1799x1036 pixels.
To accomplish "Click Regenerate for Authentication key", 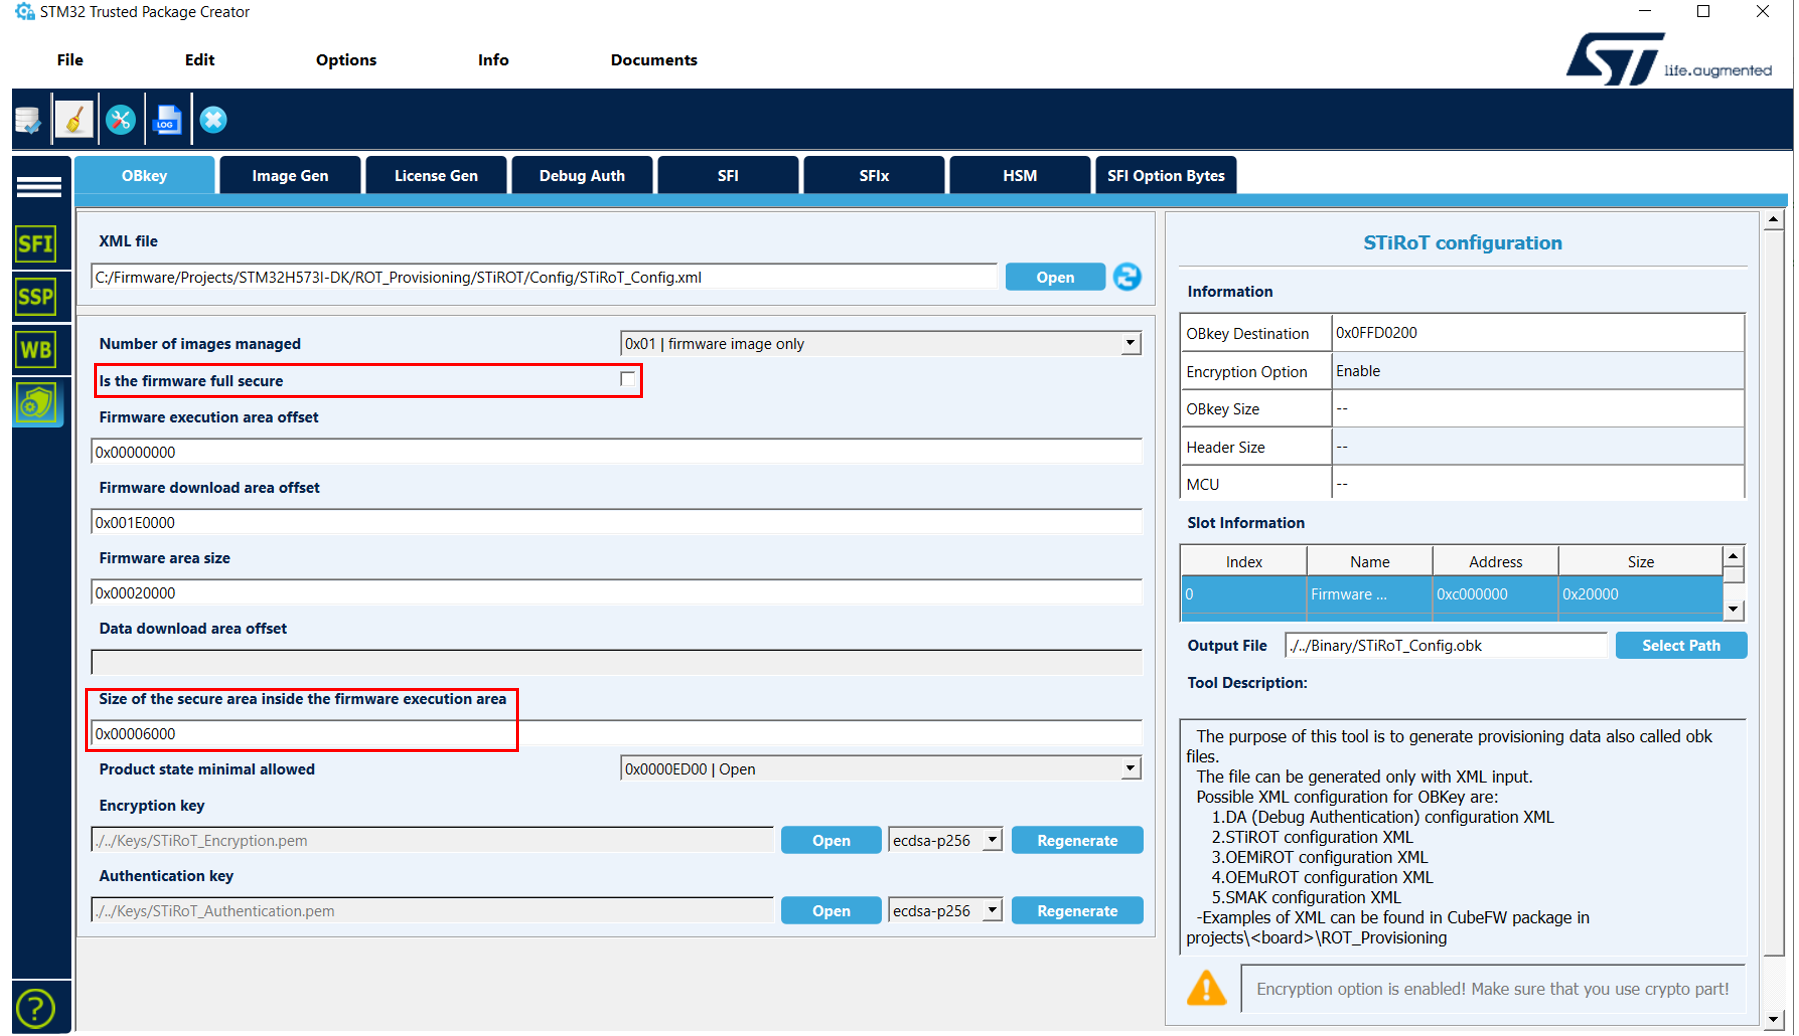I will tap(1077, 911).
